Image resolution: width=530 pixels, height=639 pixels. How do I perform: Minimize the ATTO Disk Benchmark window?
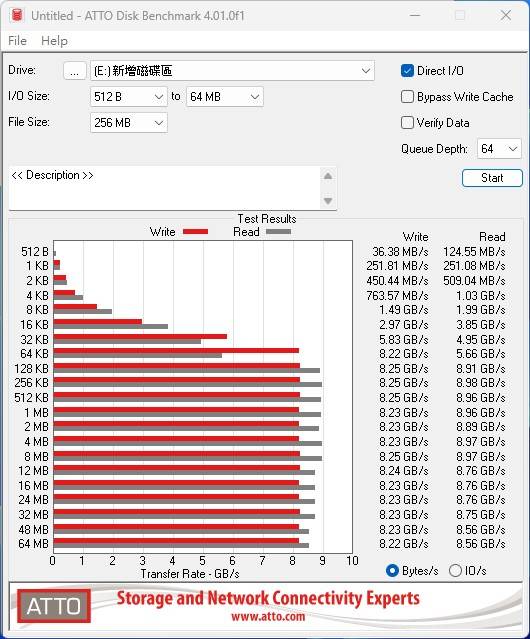[415, 15]
